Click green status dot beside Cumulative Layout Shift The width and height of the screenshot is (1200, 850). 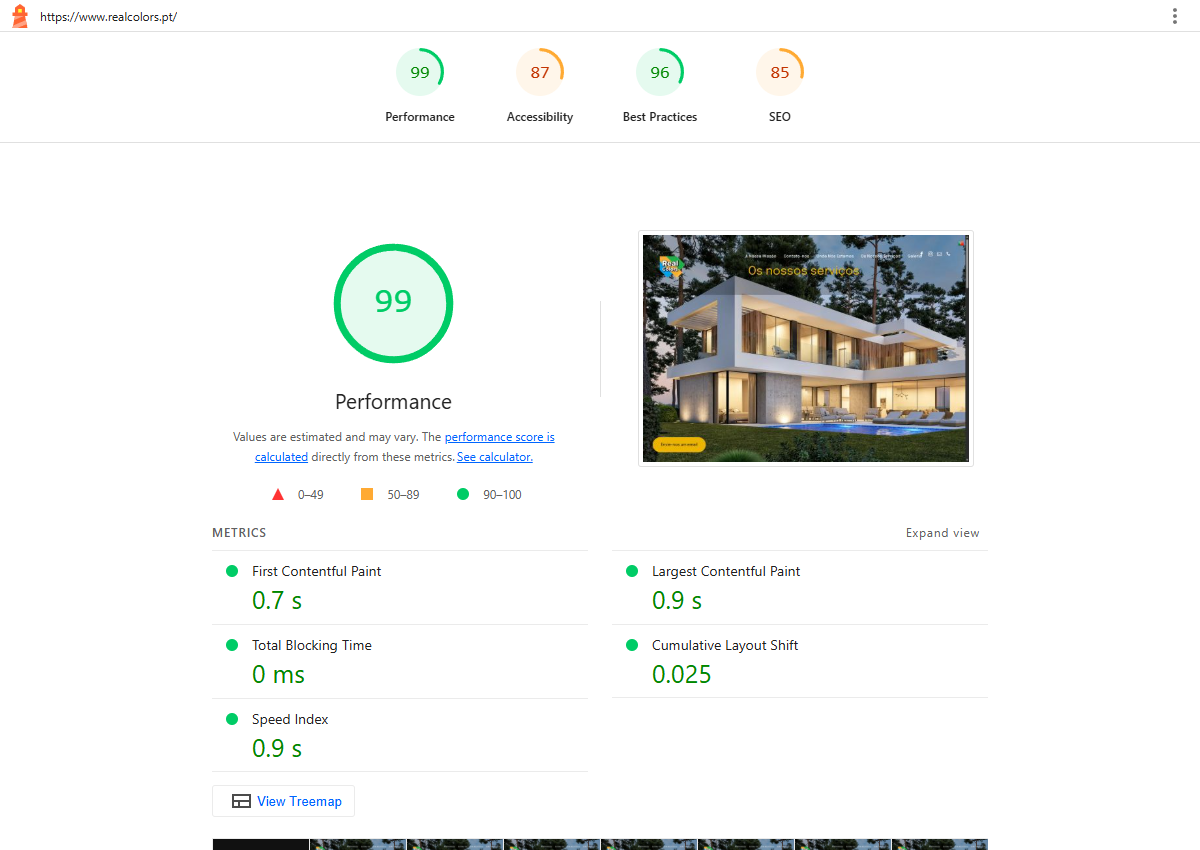tap(632, 645)
